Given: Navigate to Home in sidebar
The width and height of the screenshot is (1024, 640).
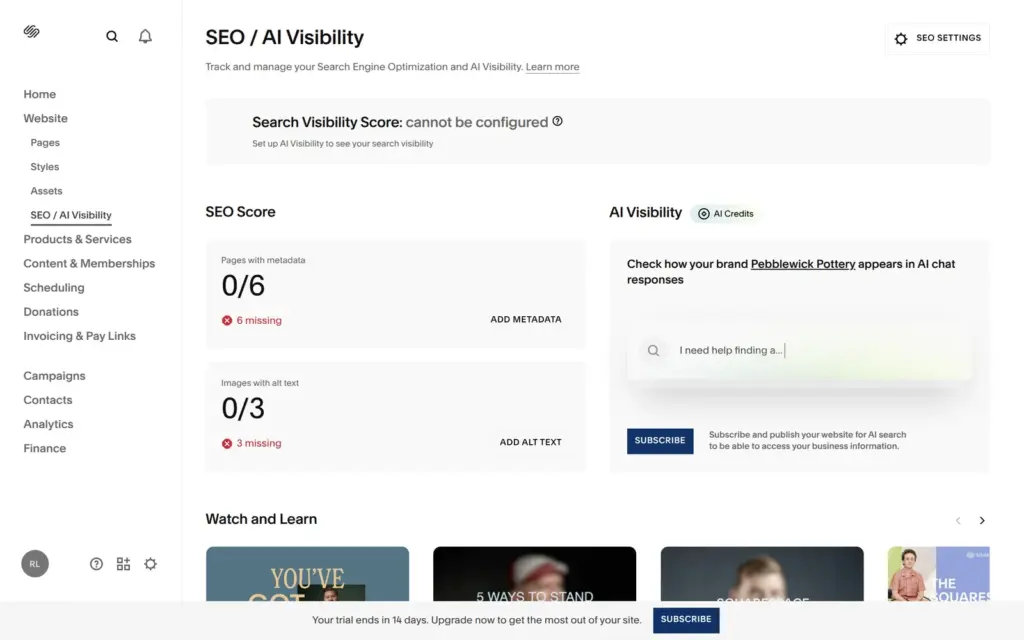Looking at the screenshot, I should point(40,94).
